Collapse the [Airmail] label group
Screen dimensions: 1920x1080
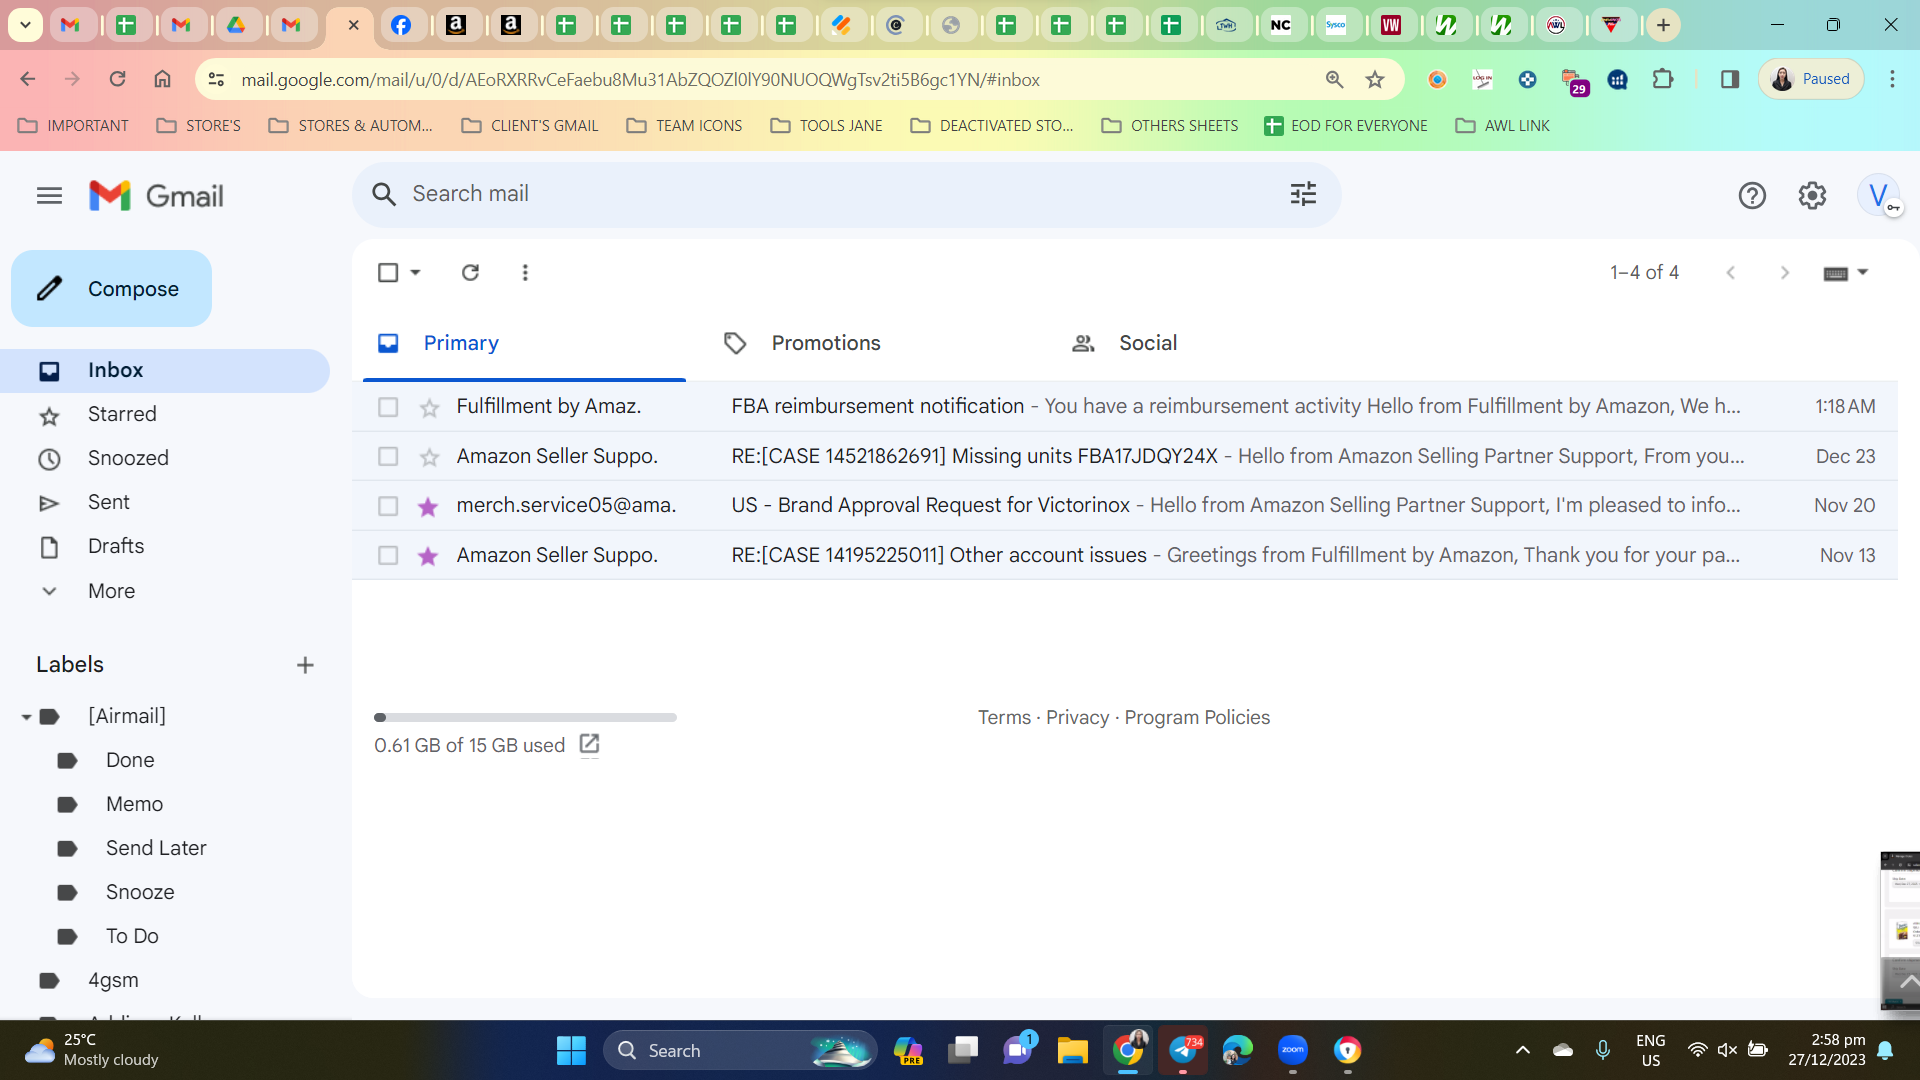point(26,717)
